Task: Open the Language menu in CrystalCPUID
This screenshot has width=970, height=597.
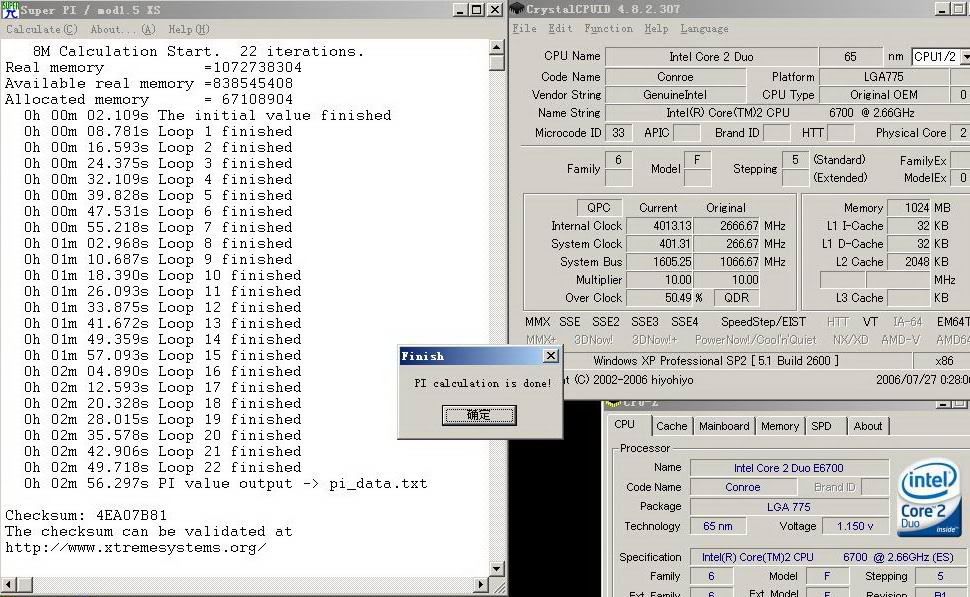Action: pyautogui.click(x=704, y=29)
